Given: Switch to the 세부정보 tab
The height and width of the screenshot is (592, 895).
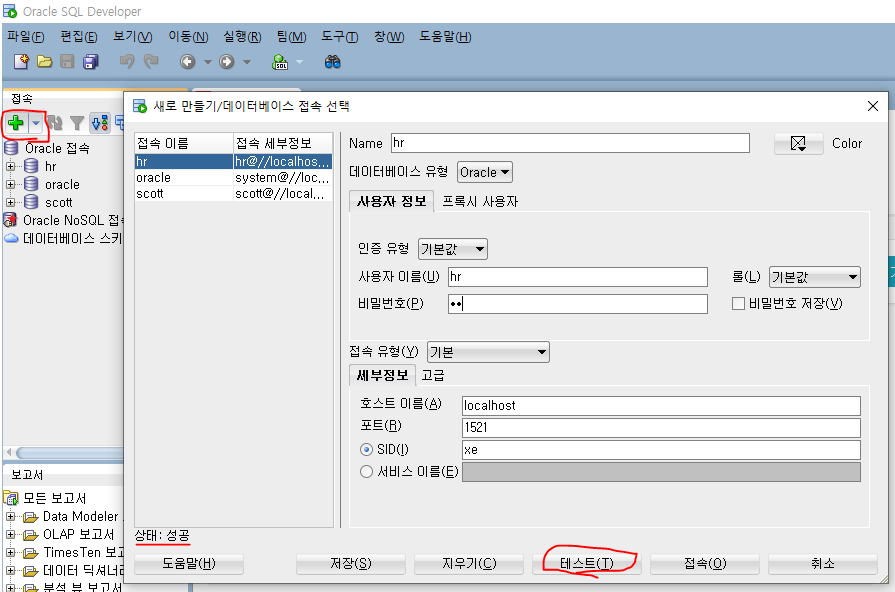Looking at the screenshot, I should [382, 375].
